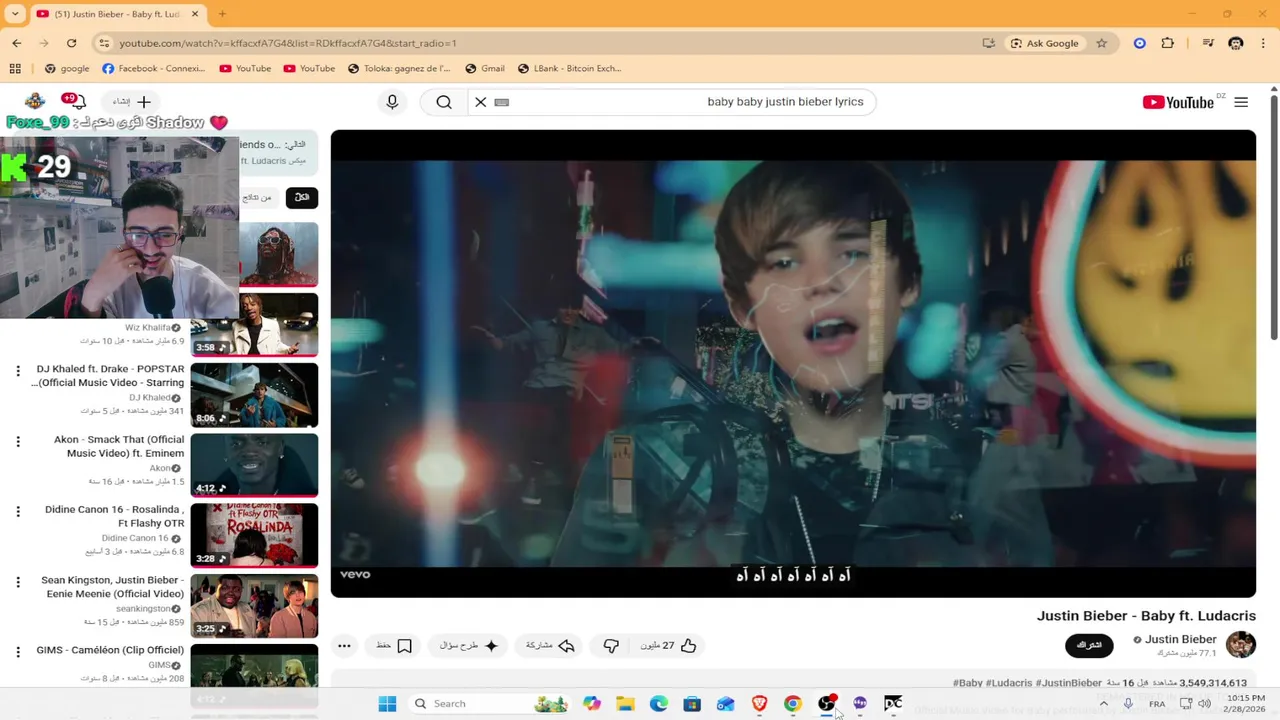Open YouTube notifications bell

[76, 101]
